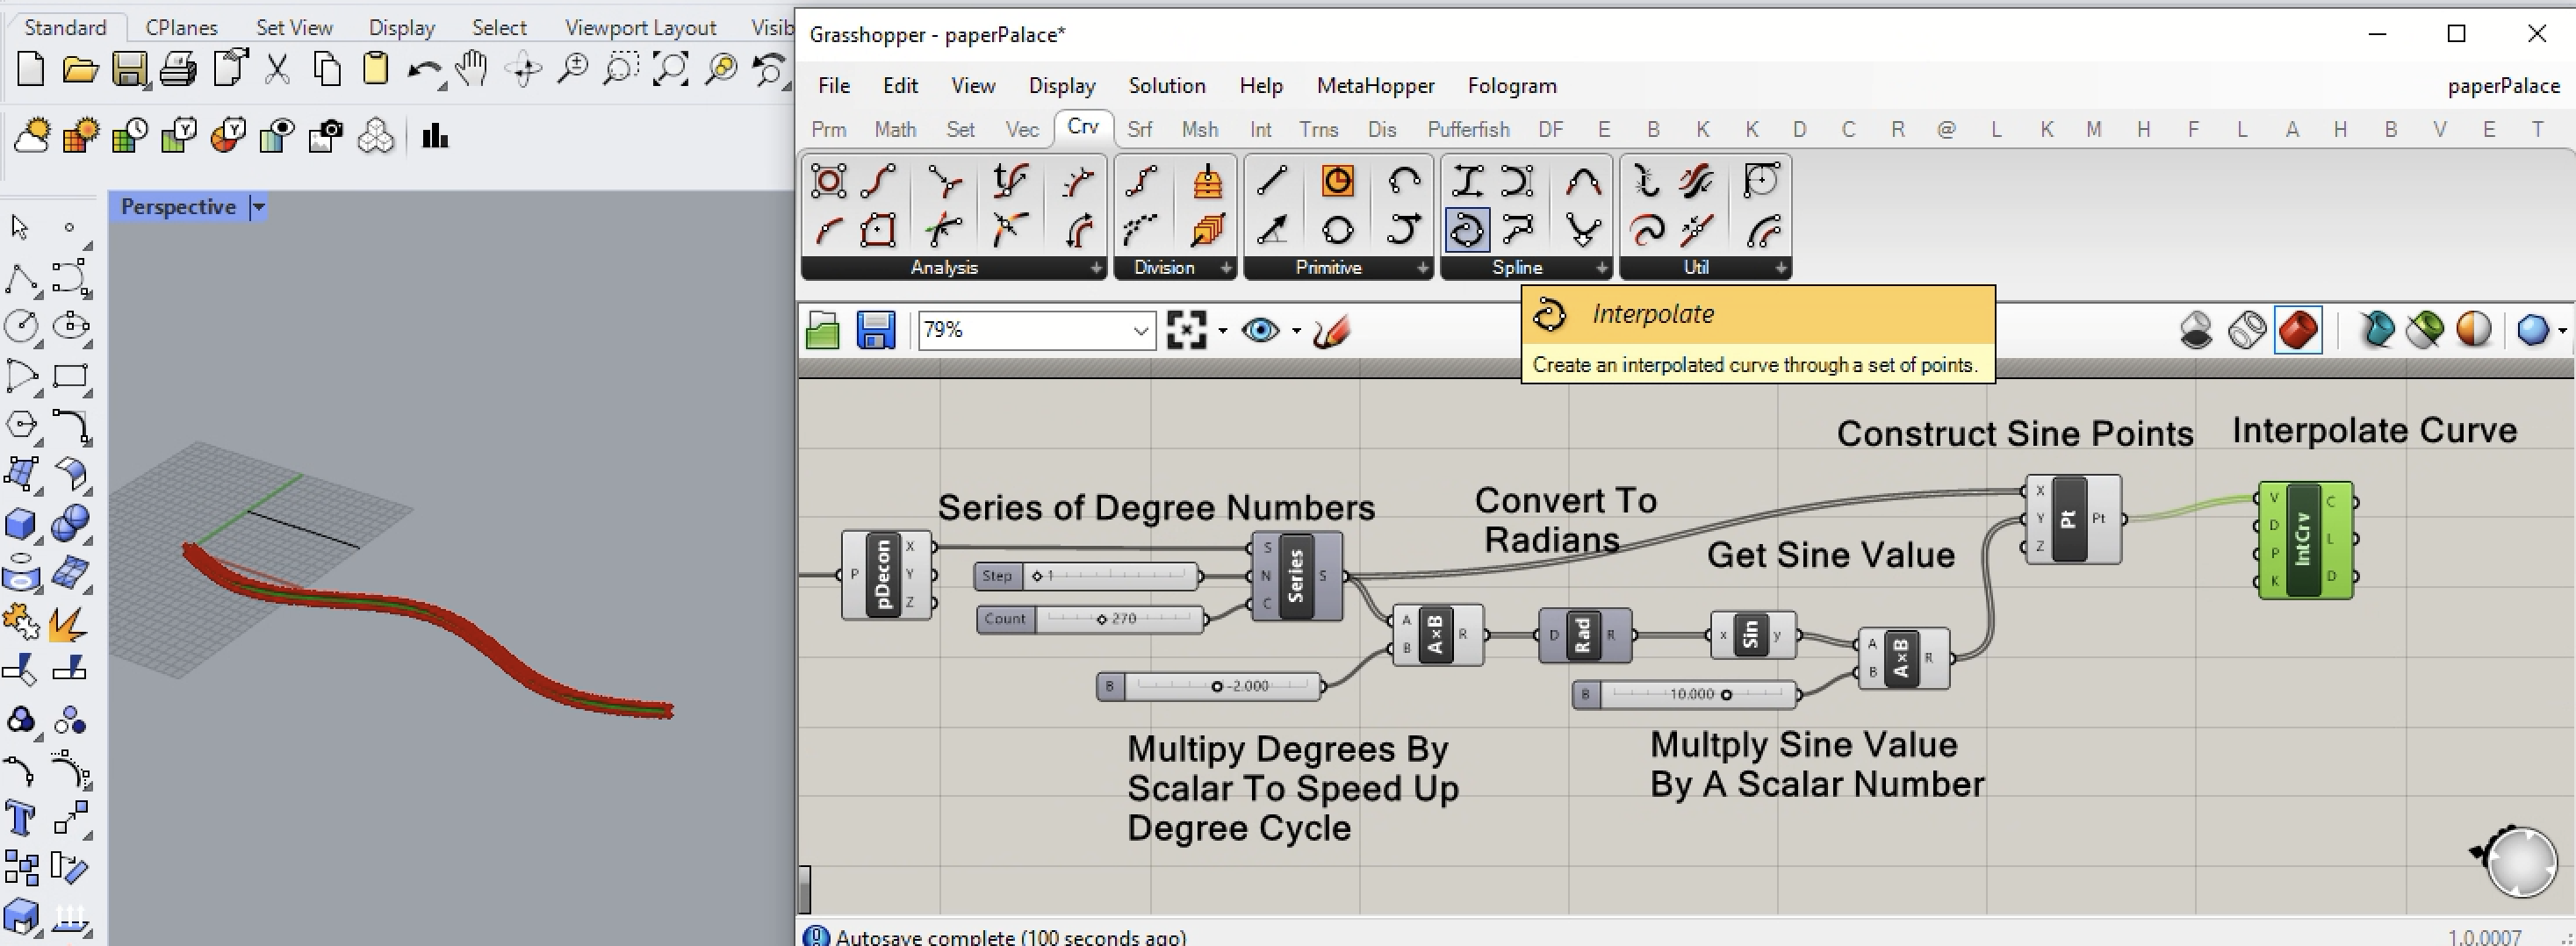Open Grasshopper File menu

[x=834, y=86]
